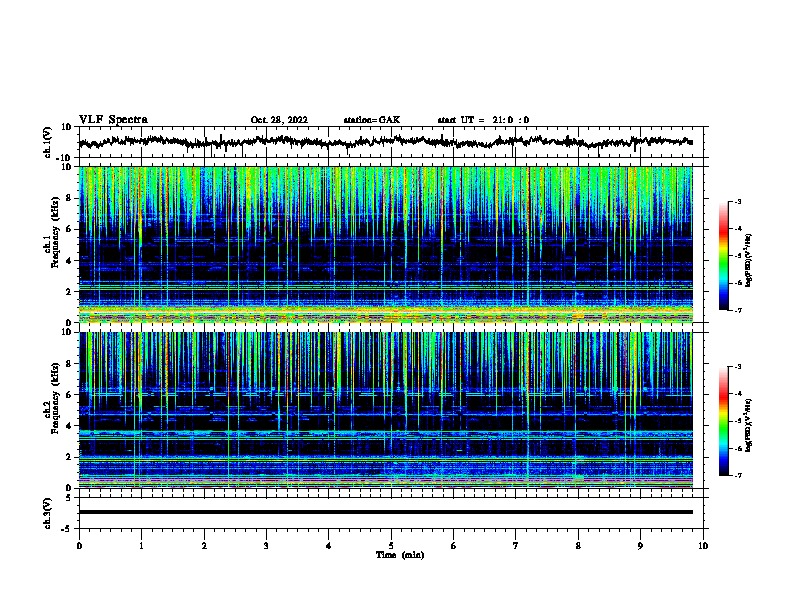Click the "VLF Spectra" plot title
The width and height of the screenshot is (792, 612).
point(113,120)
